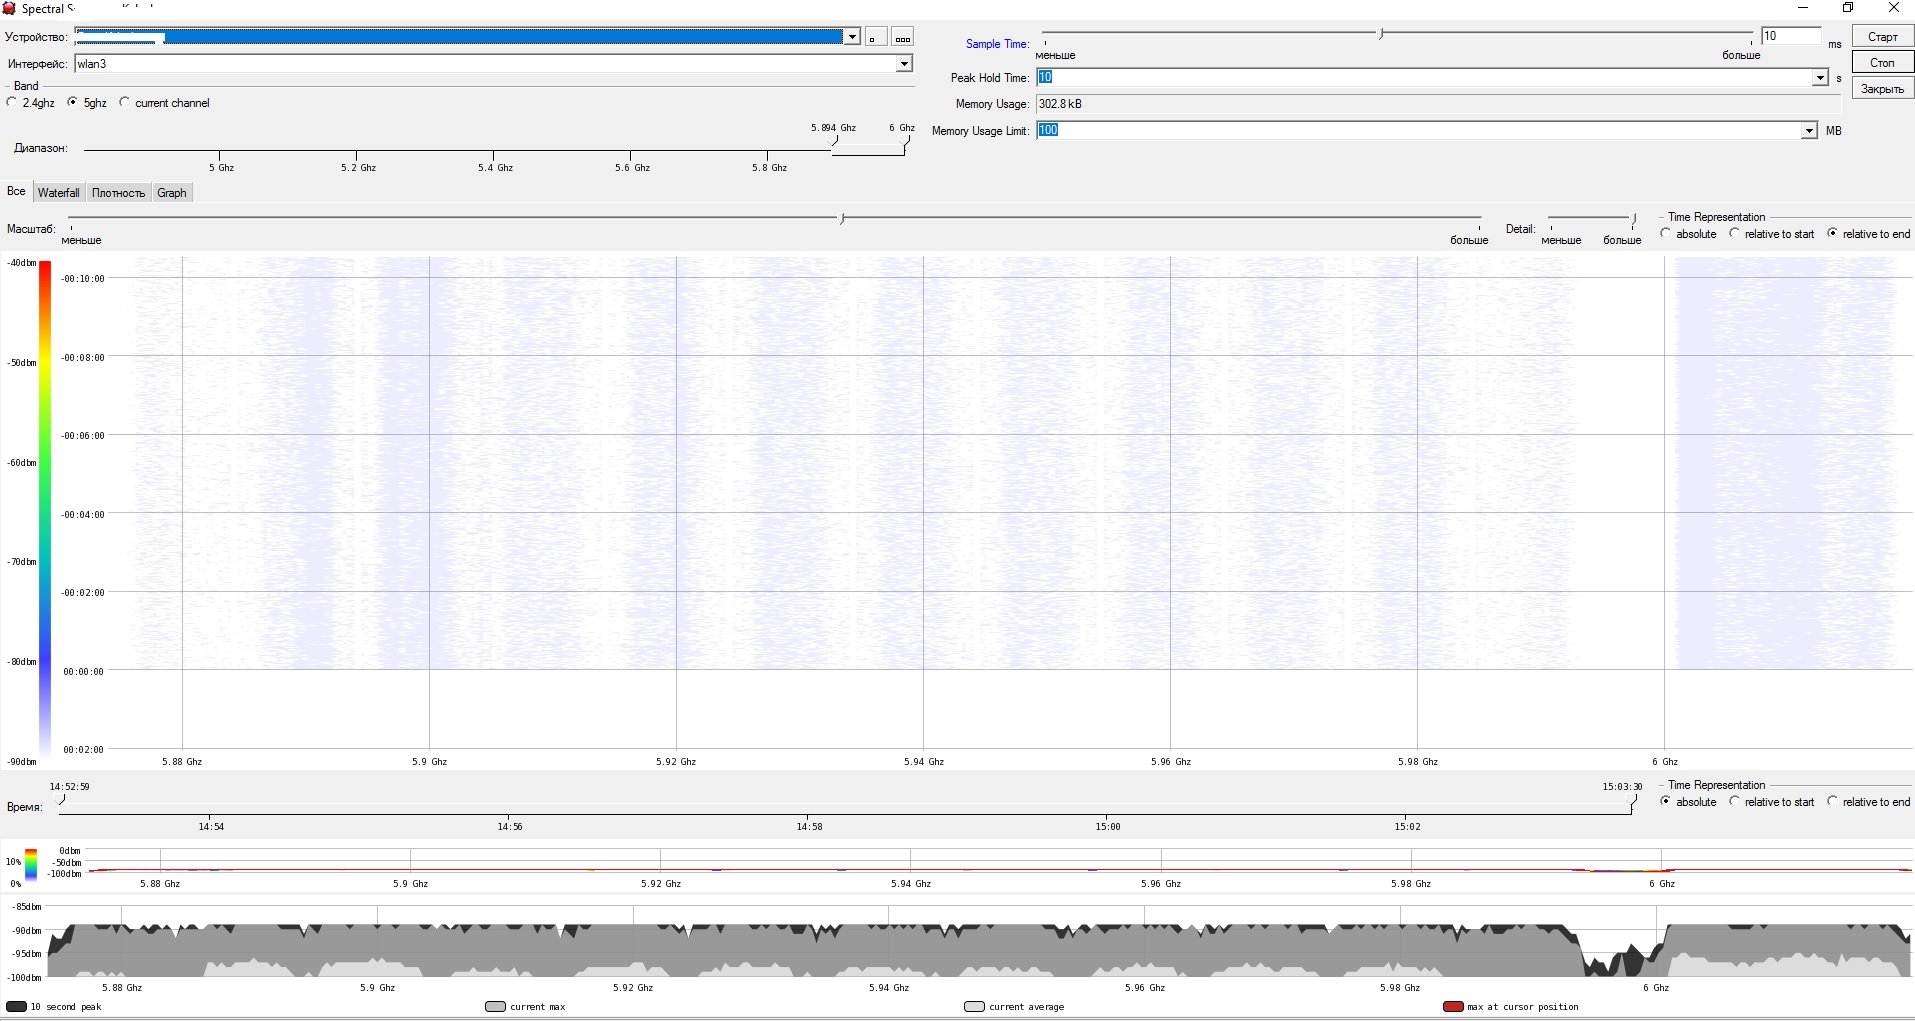The image size is (1915, 1021).
Task: Click the three-dots browse button beside the device field
Action: [902, 38]
